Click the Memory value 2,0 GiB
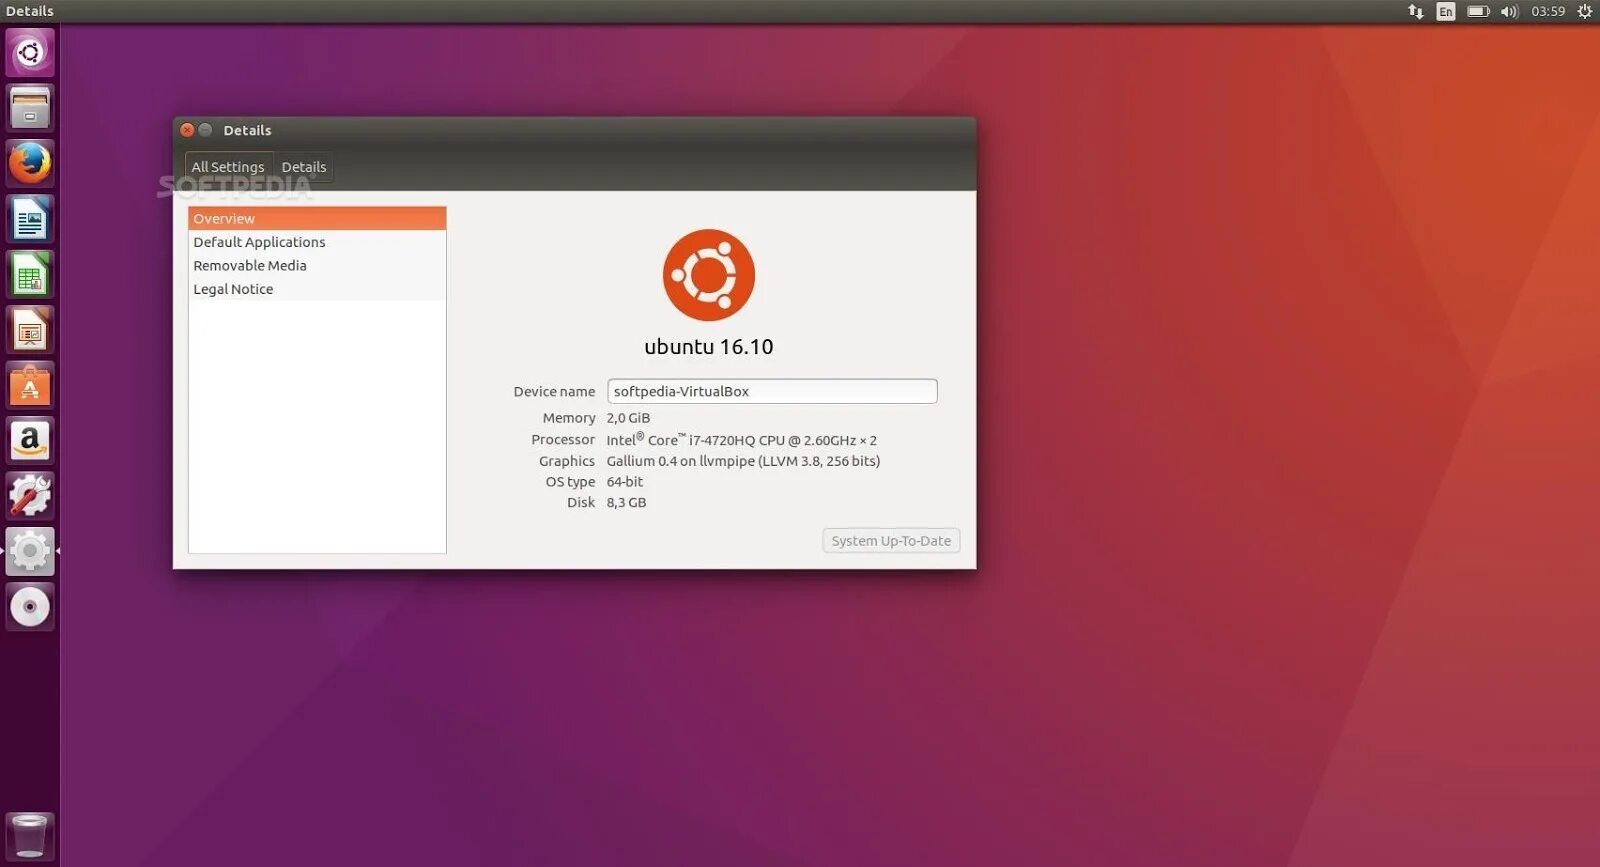The image size is (1600, 867). (x=628, y=418)
